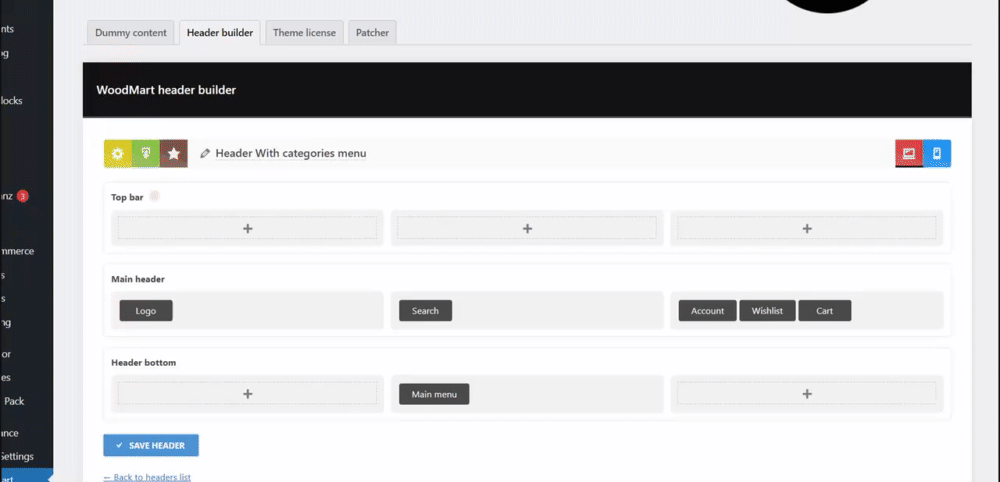
Task: Click the Account element block
Action: (x=707, y=310)
